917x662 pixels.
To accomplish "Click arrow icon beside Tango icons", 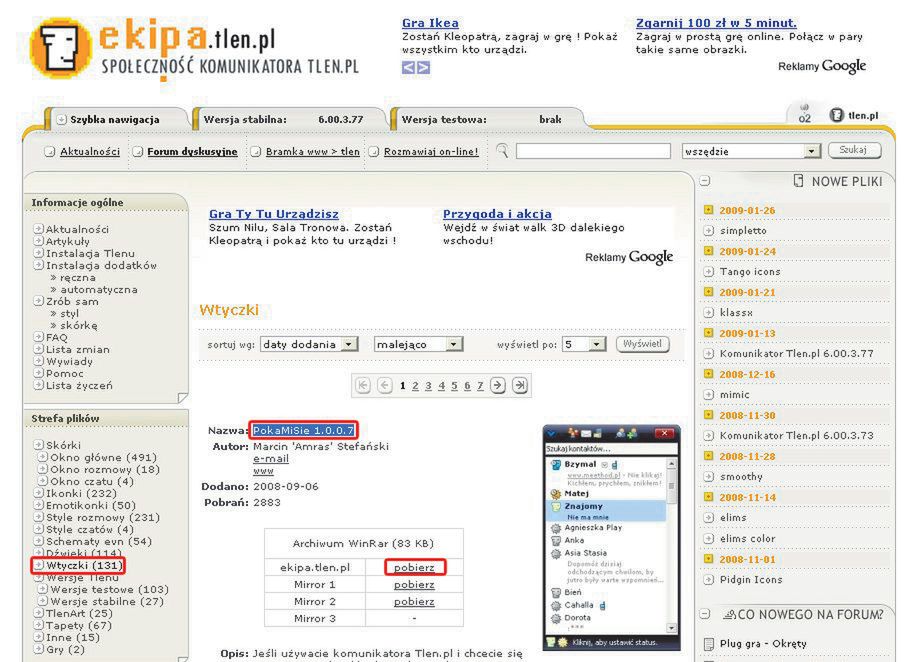I will click(x=709, y=271).
